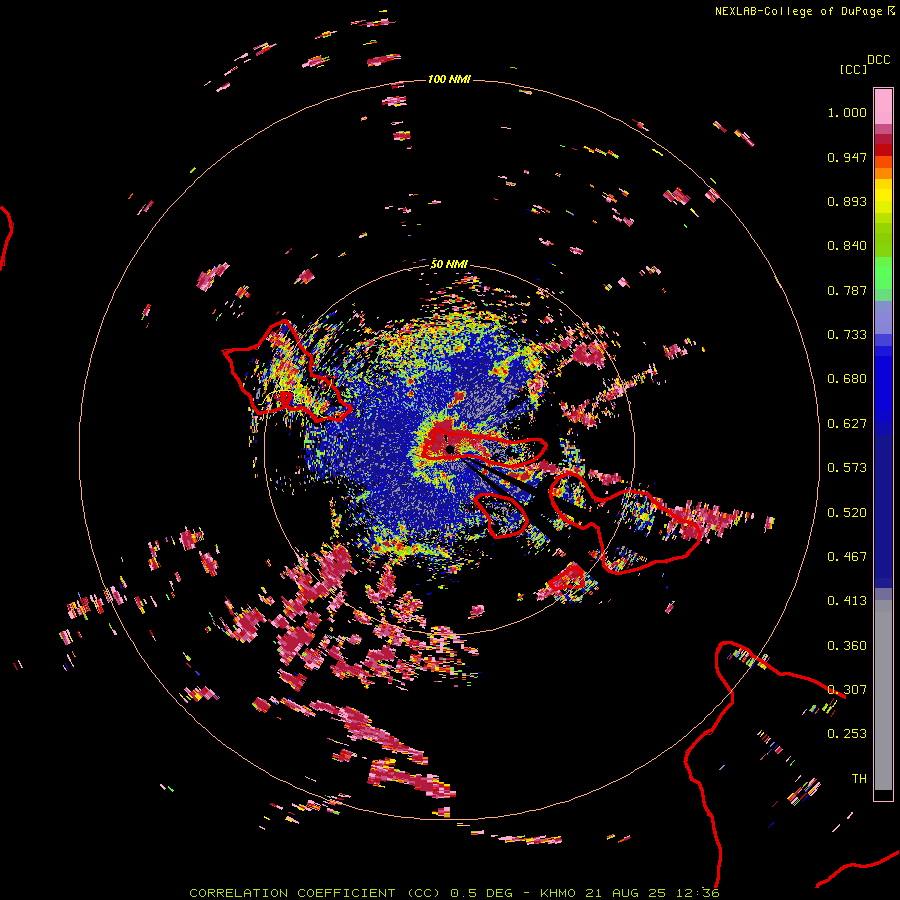The image size is (900, 900).
Task: Click the 0.360 color scale value
Action: (847, 646)
